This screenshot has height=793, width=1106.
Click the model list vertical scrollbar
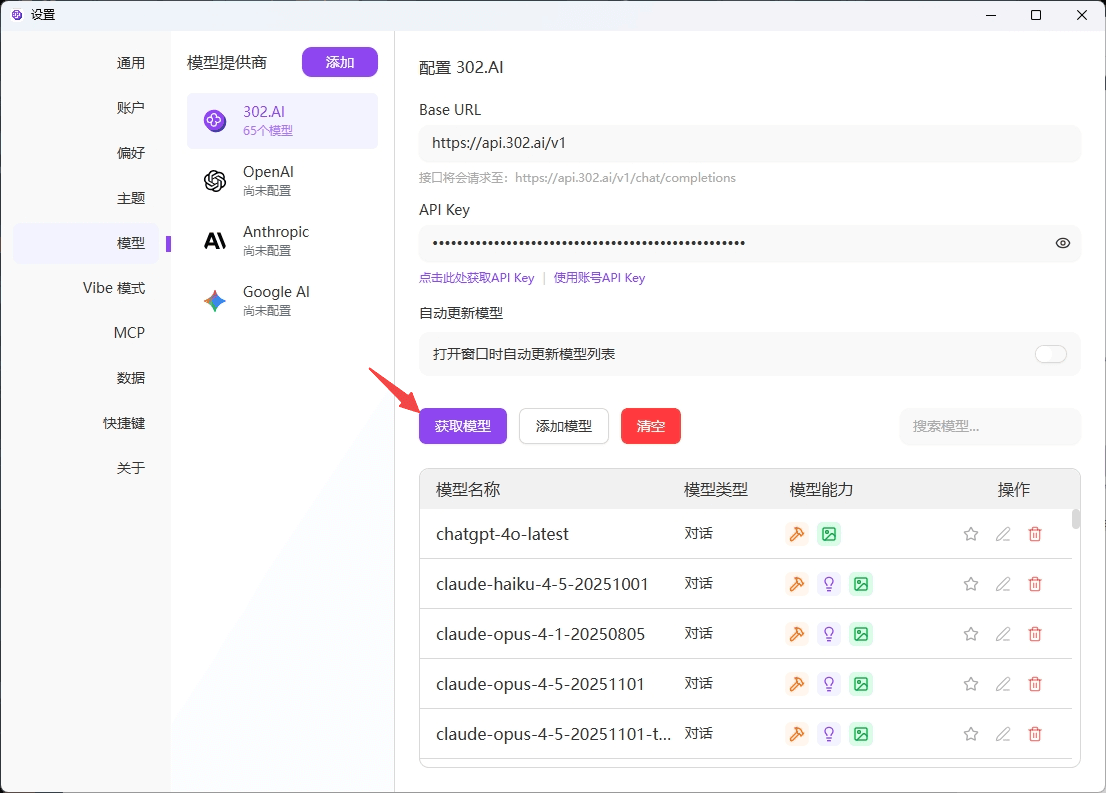[1076, 519]
